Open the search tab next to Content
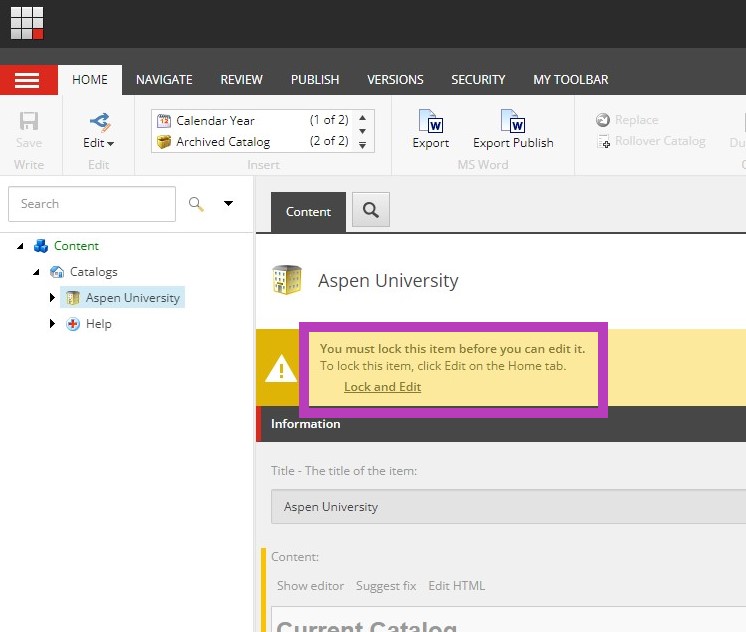The image size is (746, 632). point(371,210)
